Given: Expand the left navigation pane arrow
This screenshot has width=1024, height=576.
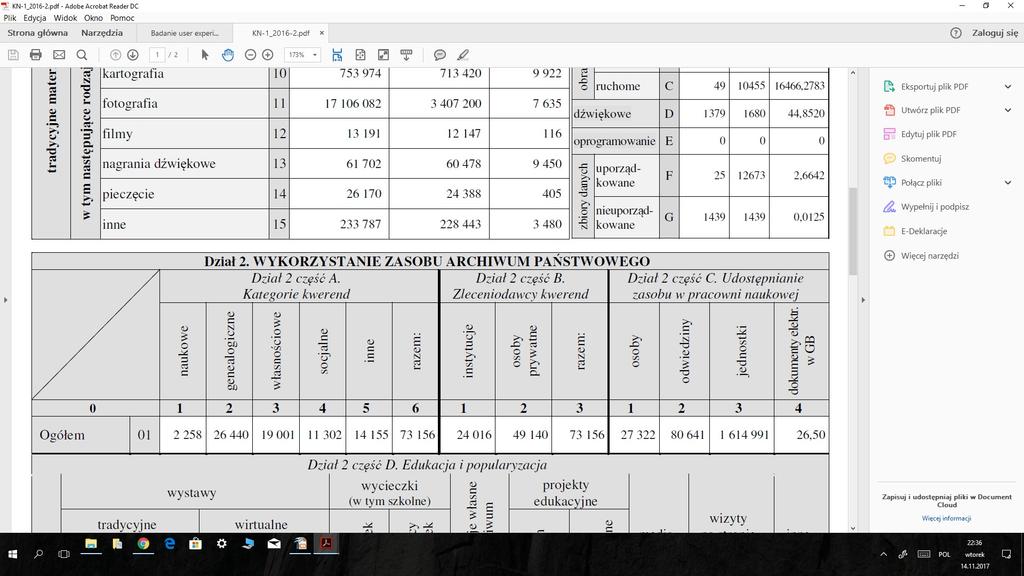Looking at the screenshot, I should tap(5, 300).
